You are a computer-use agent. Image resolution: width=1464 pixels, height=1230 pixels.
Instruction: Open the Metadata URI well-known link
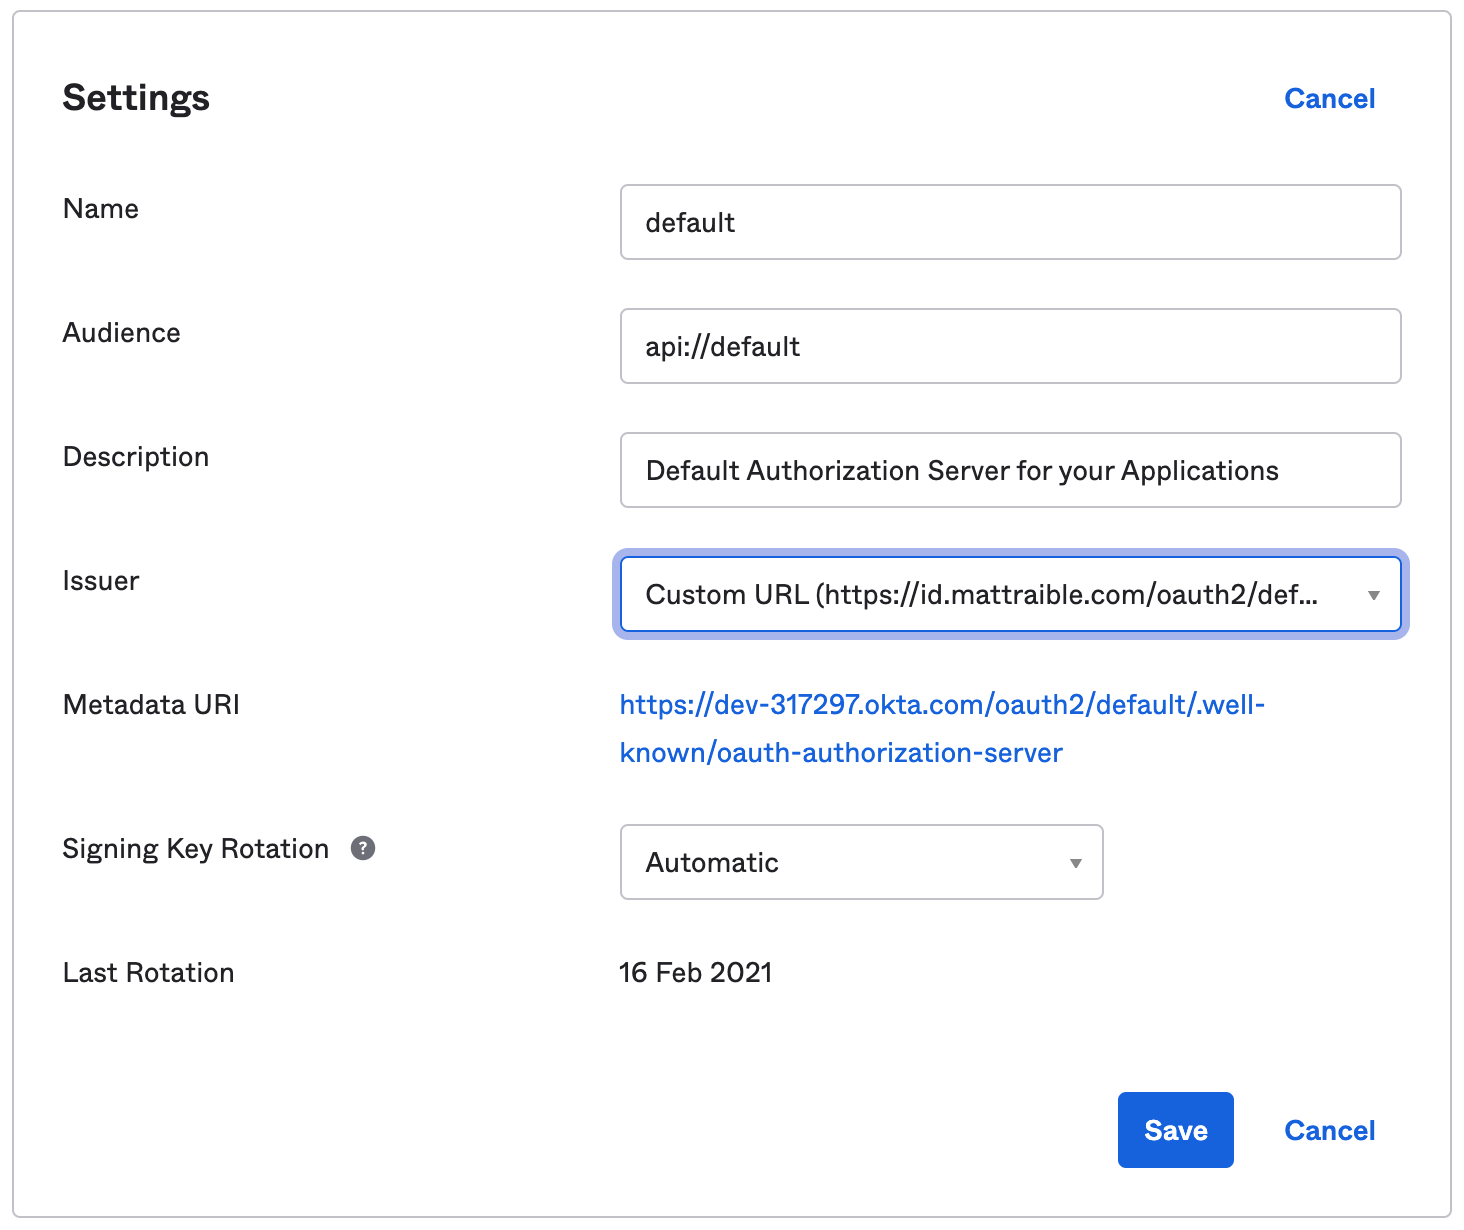(x=941, y=728)
